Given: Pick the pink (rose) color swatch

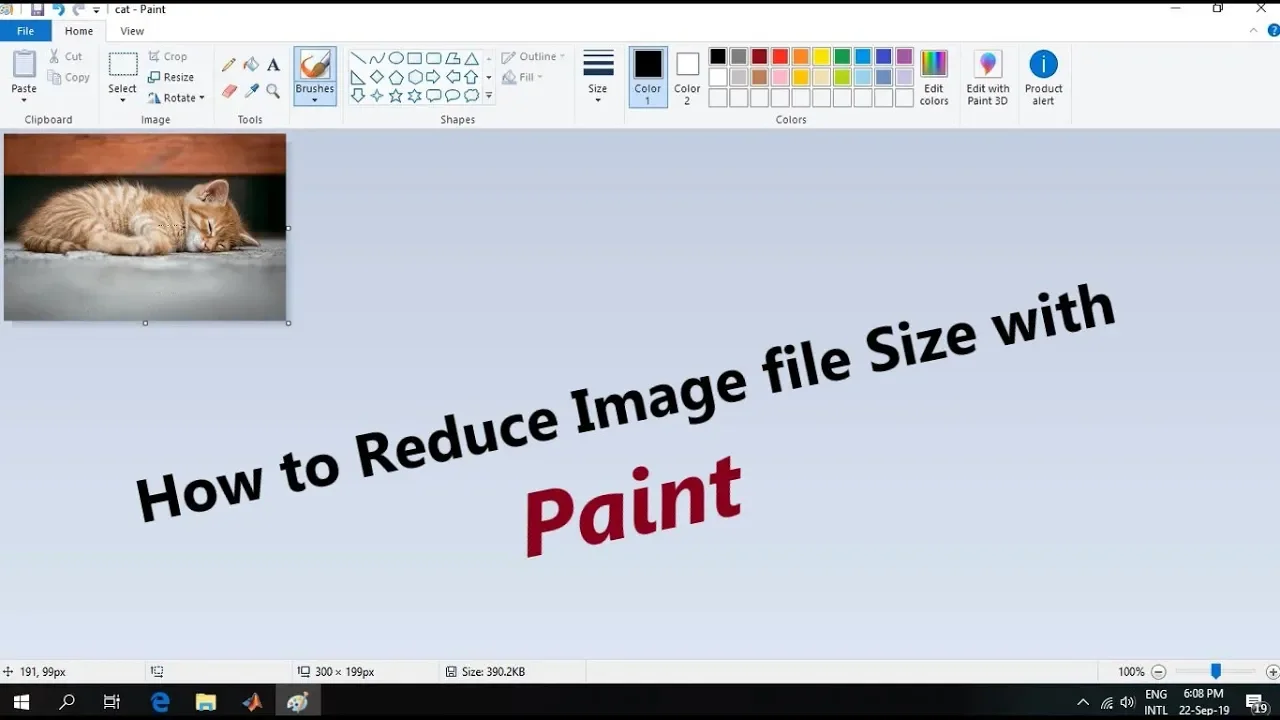Looking at the screenshot, I should pyautogui.click(x=780, y=77).
